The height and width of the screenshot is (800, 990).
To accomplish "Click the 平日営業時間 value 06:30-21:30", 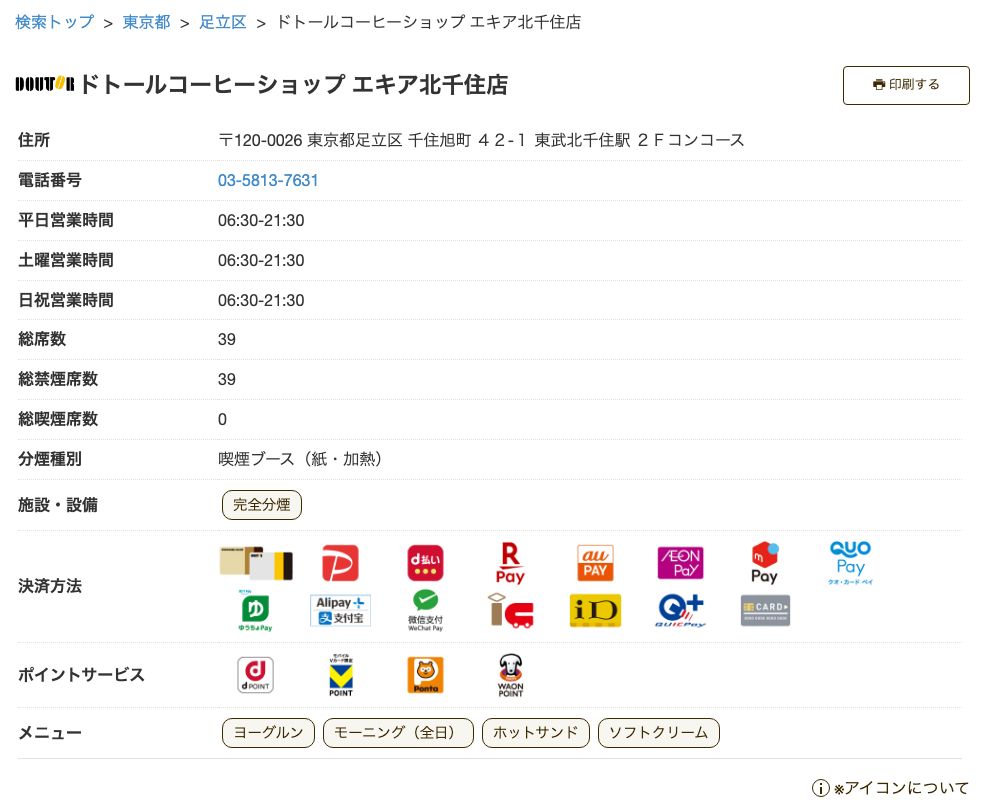I will coord(261,220).
